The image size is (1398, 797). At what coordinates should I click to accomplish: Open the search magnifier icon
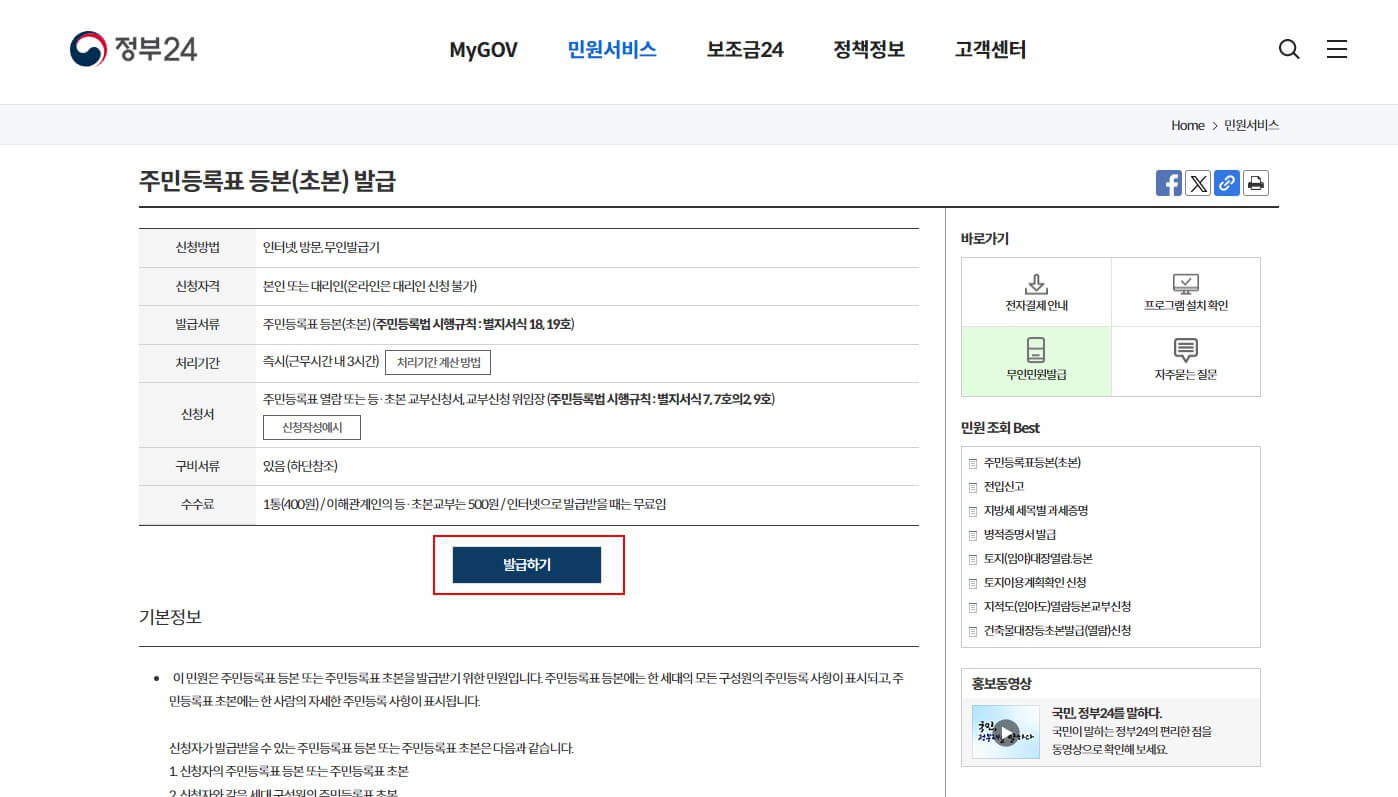1289,49
